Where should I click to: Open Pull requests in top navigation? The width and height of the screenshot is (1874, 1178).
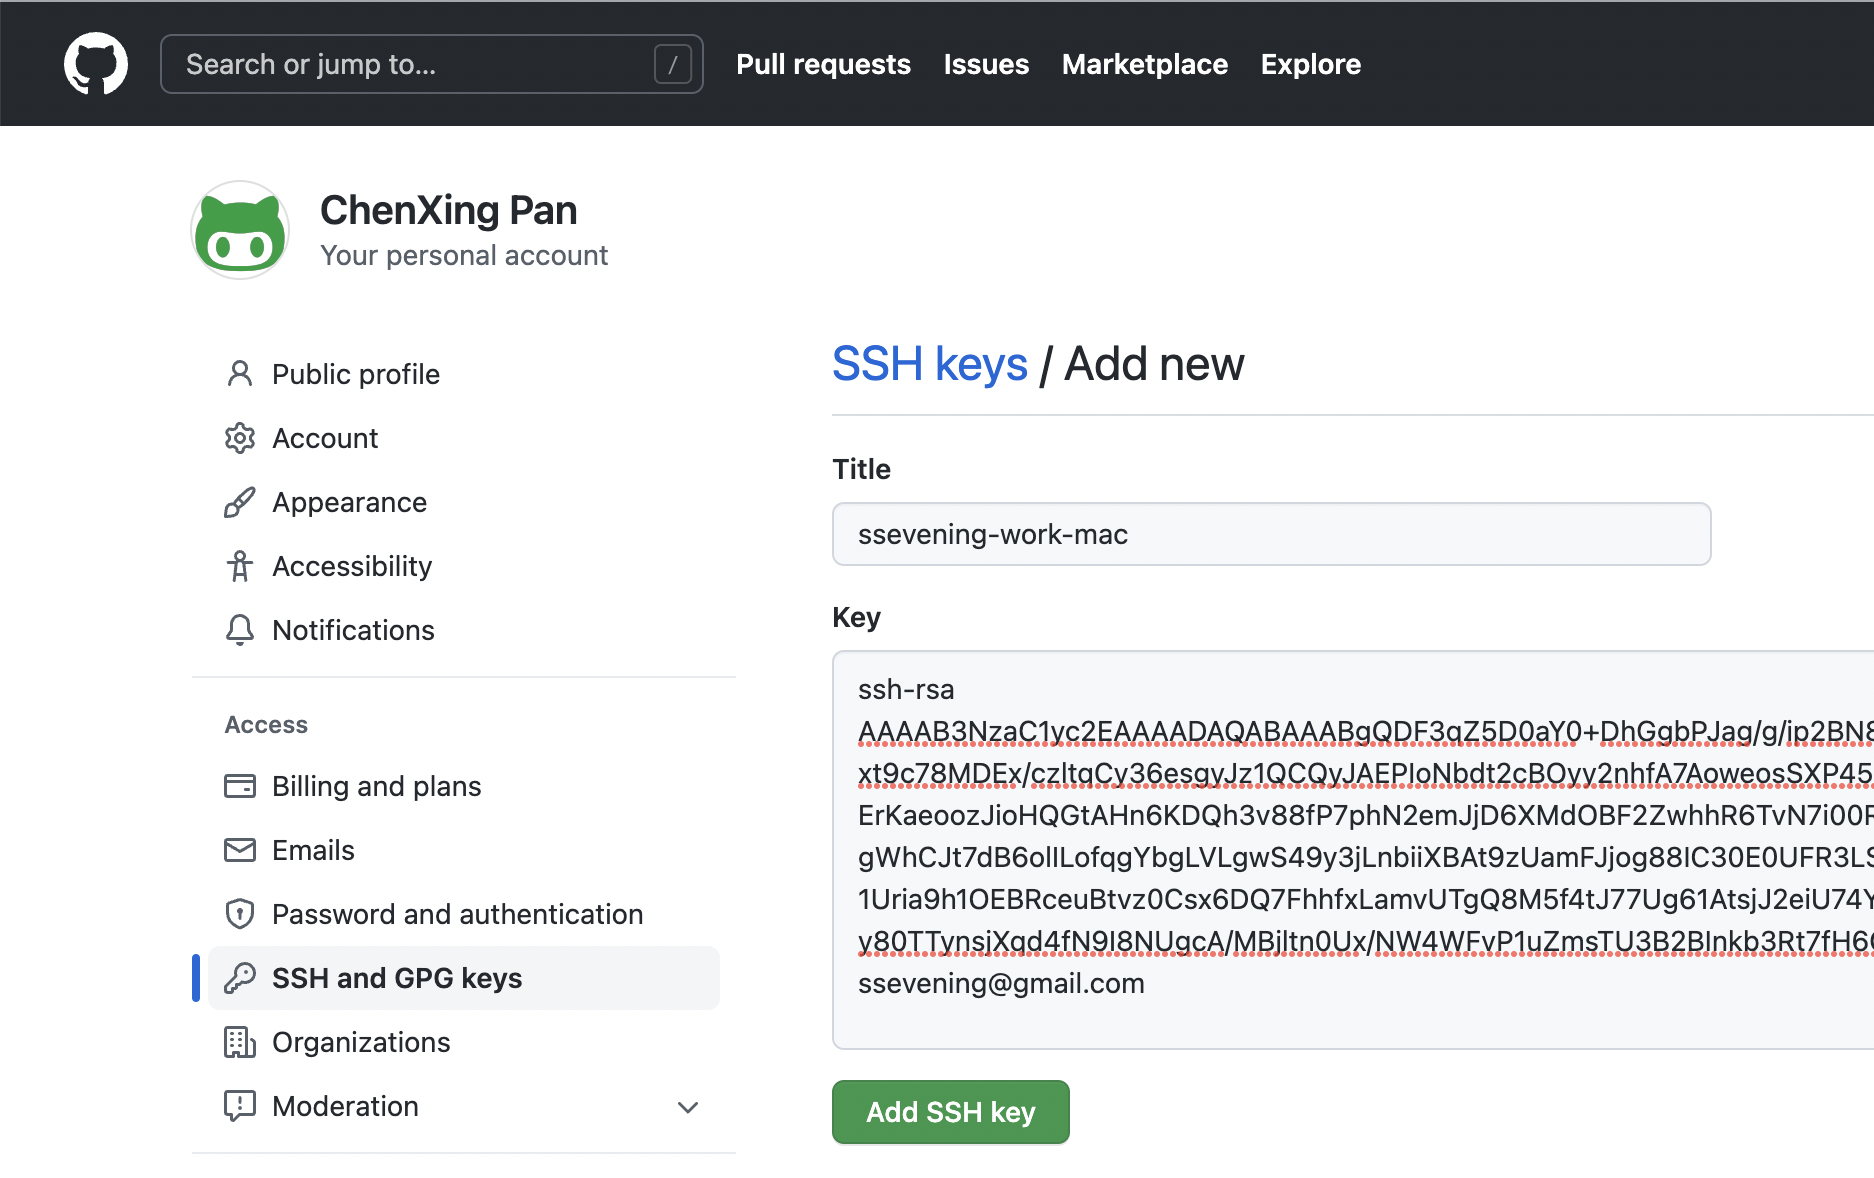tap(823, 64)
